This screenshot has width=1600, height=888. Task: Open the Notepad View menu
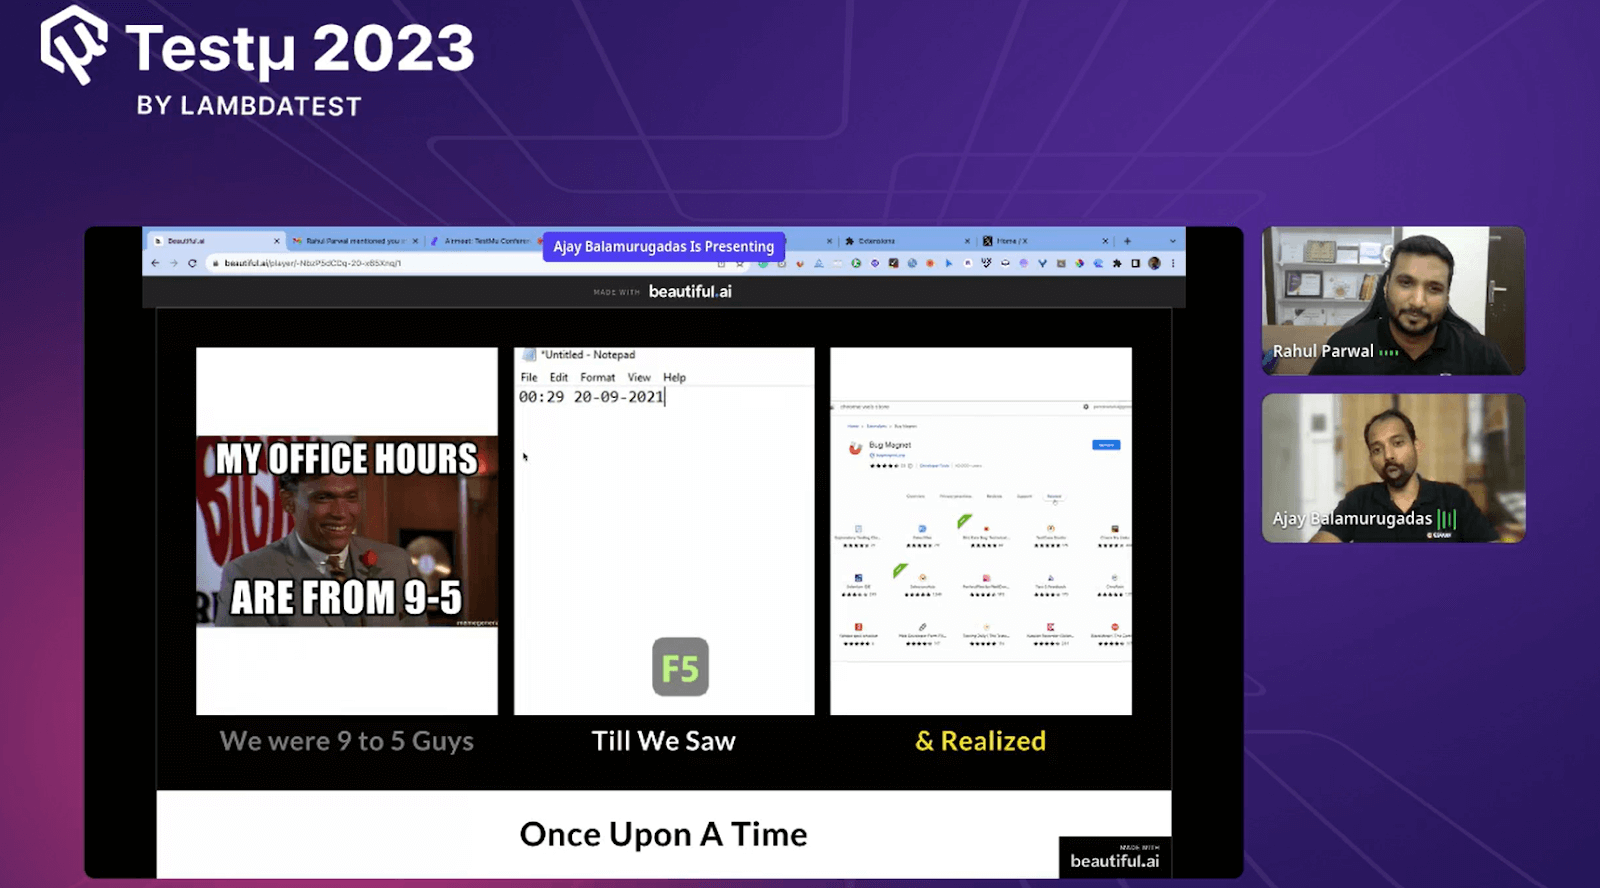tap(639, 377)
